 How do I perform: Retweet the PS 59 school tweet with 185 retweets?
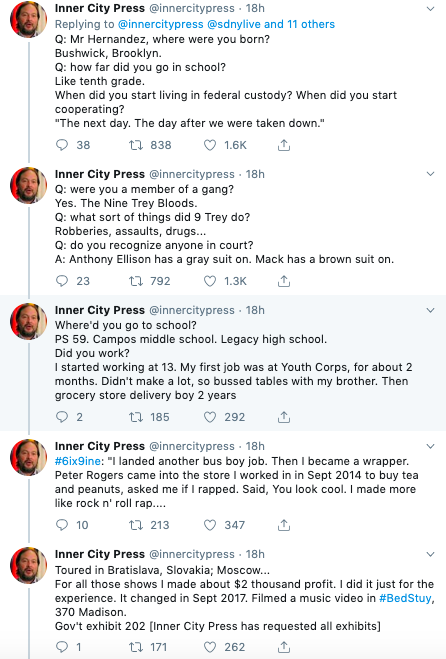click(x=136, y=417)
